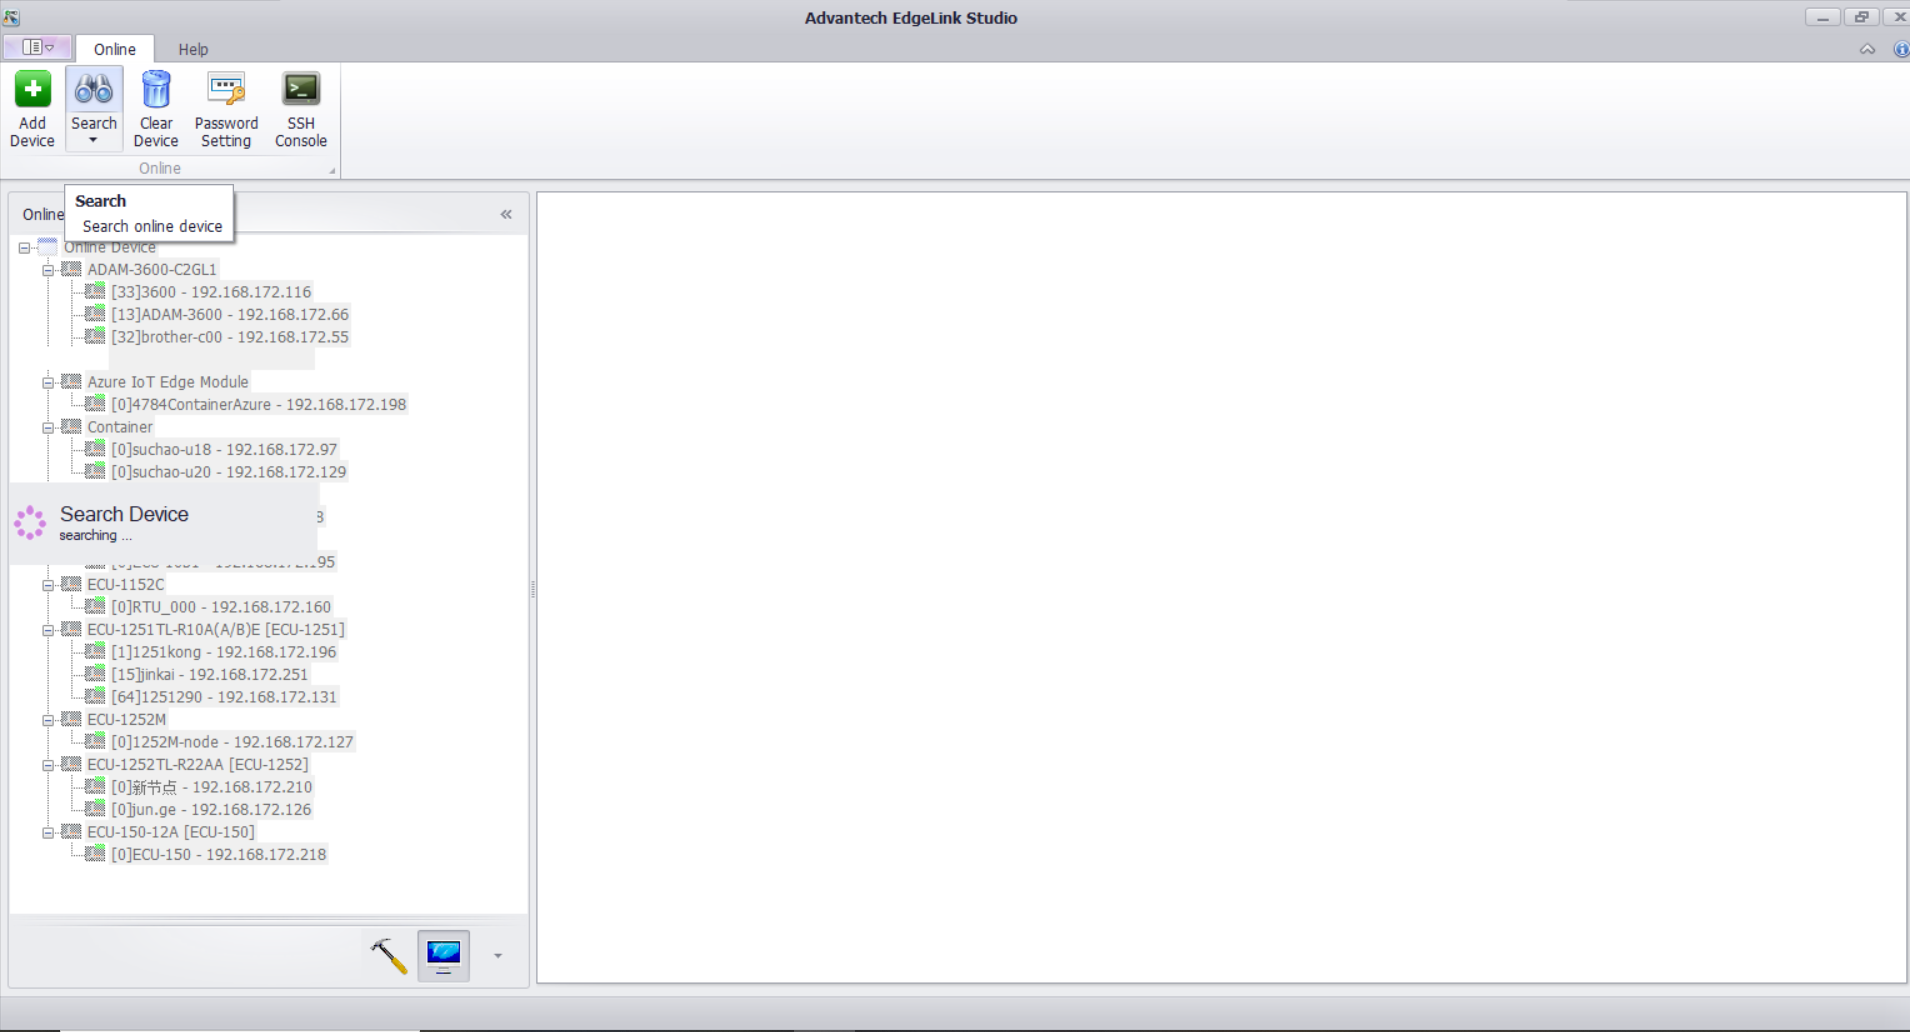Open the Search button dropdown arrow
This screenshot has width=1910, height=1032.
pos(93,141)
